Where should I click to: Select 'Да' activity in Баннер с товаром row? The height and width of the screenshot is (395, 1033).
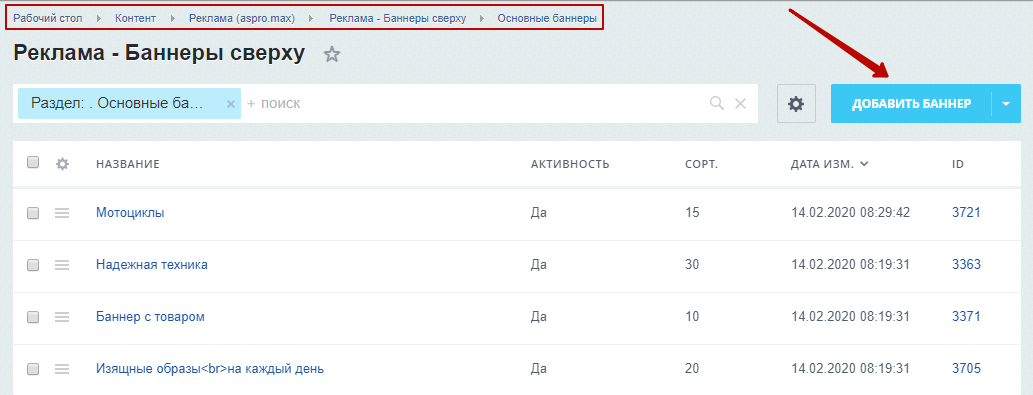(539, 317)
